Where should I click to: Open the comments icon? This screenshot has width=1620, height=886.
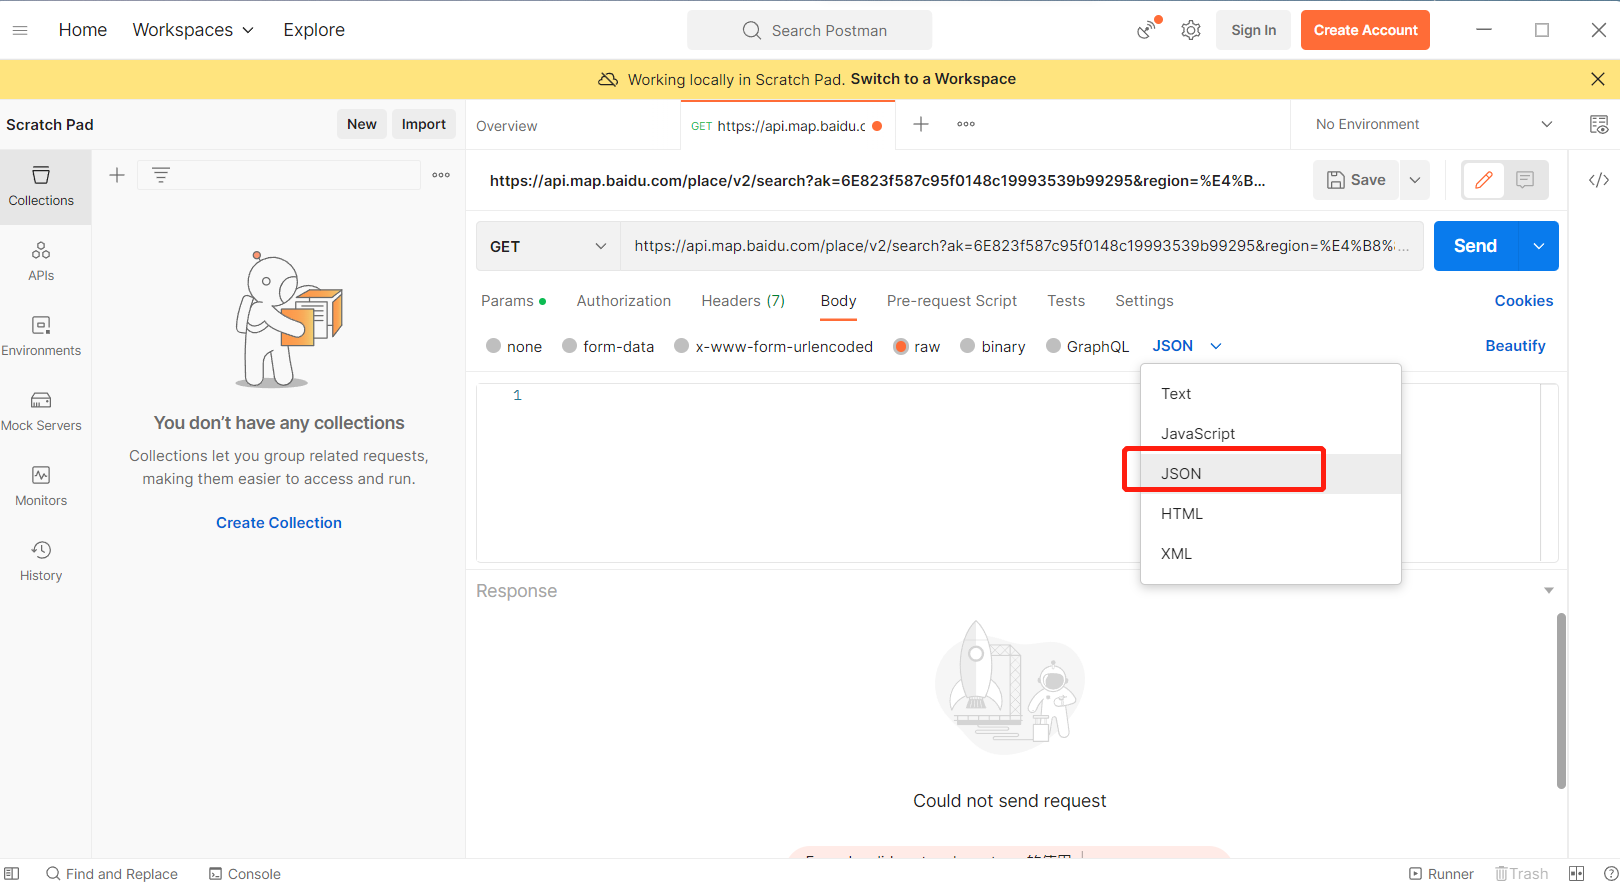click(x=1525, y=180)
